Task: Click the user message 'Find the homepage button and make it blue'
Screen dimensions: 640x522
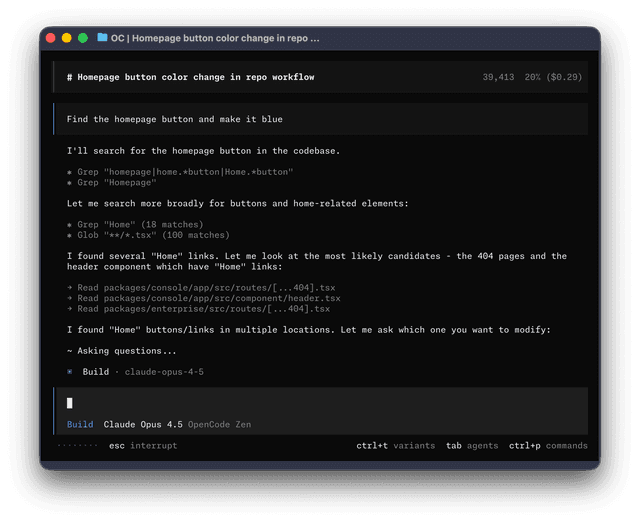Action: (175, 119)
